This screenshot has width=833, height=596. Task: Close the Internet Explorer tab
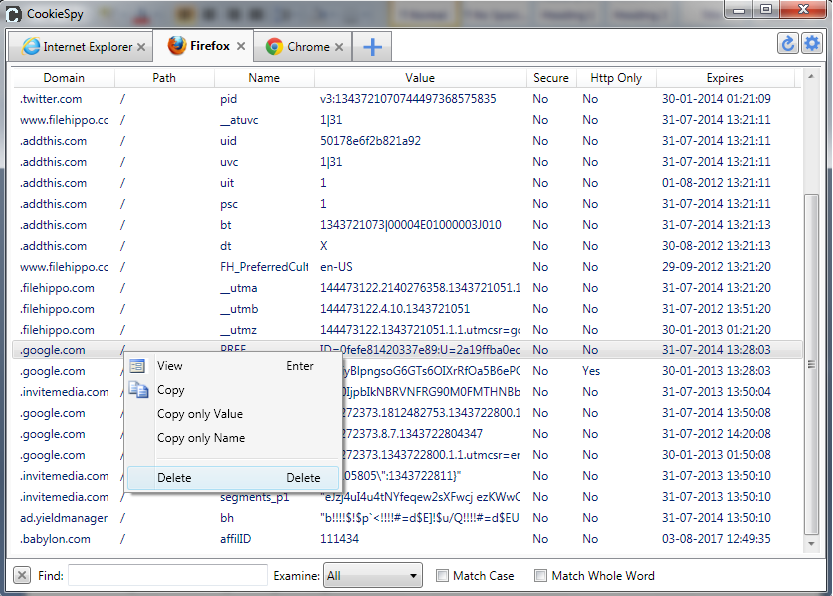[141, 47]
